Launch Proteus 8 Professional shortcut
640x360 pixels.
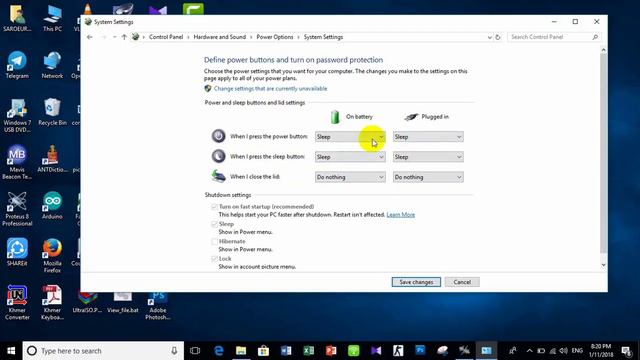tap(17, 209)
